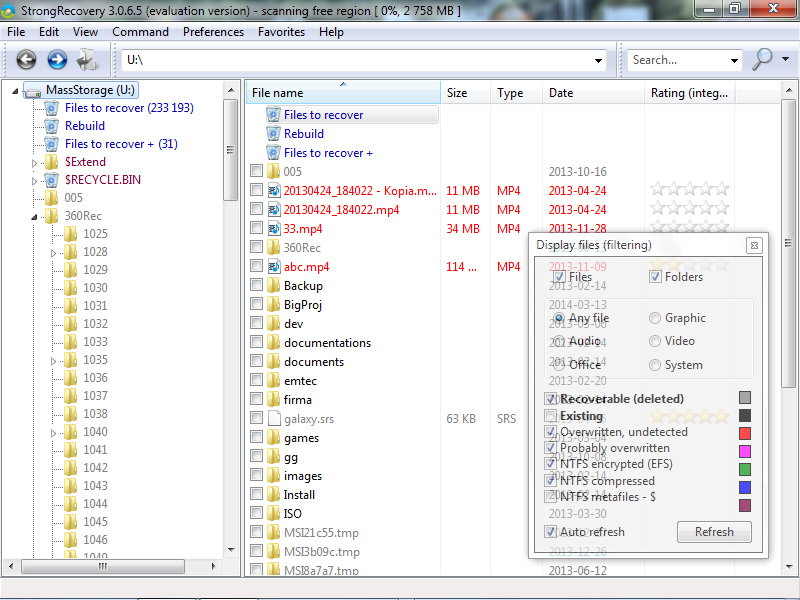The height and width of the screenshot is (600, 800).
Task: Open the path address dropdown
Action: coord(599,60)
